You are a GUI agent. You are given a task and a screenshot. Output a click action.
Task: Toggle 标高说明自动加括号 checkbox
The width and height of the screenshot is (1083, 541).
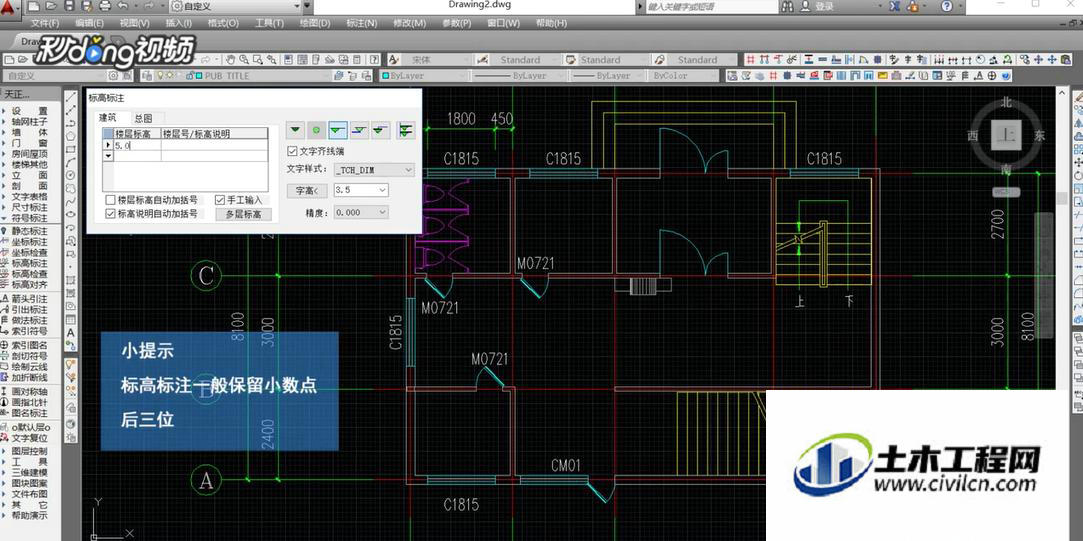pyautogui.click(x=111, y=214)
